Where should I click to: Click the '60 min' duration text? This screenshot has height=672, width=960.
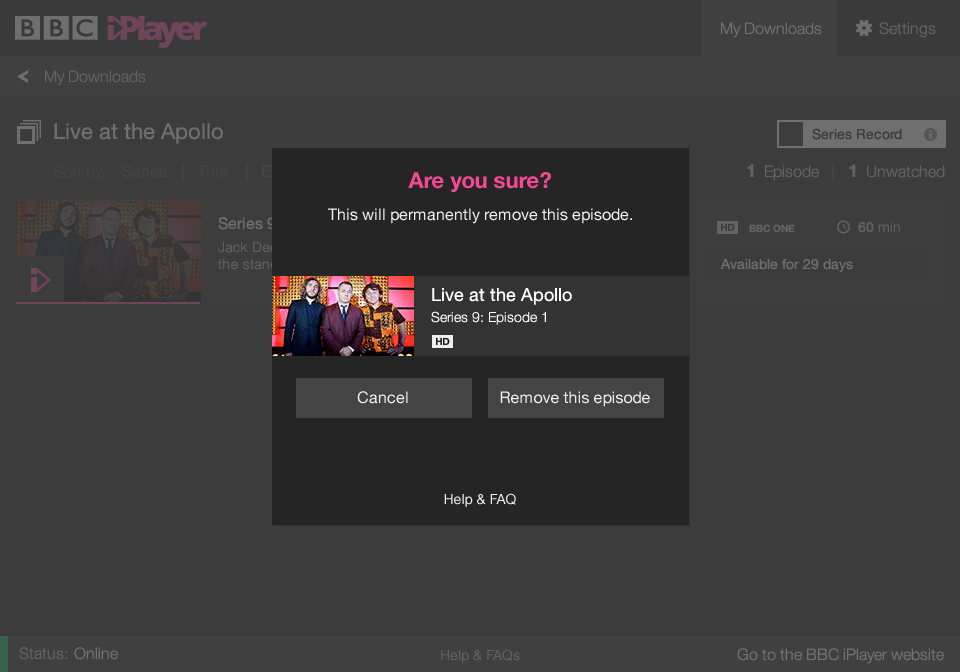click(879, 228)
